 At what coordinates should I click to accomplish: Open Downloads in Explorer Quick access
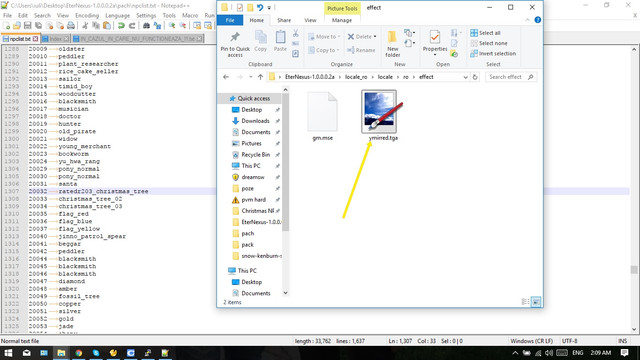coord(255,121)
